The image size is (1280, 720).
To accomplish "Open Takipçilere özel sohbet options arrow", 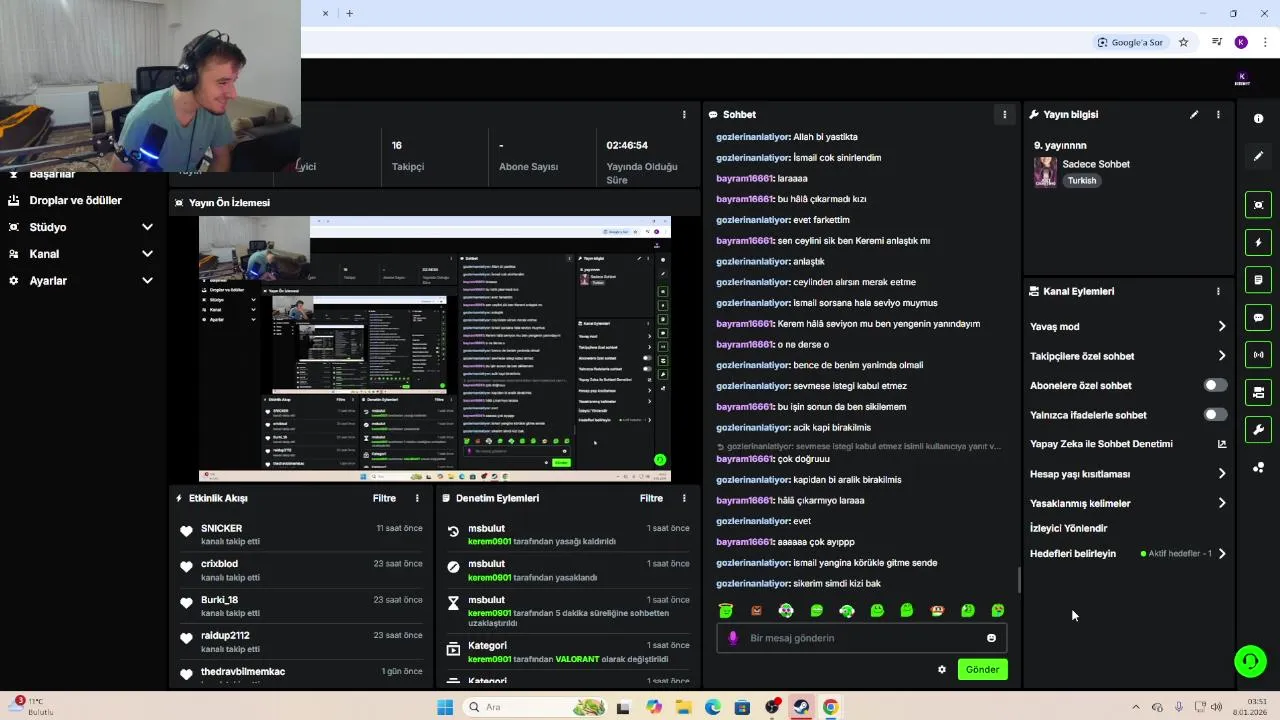I will point(1221,356).
